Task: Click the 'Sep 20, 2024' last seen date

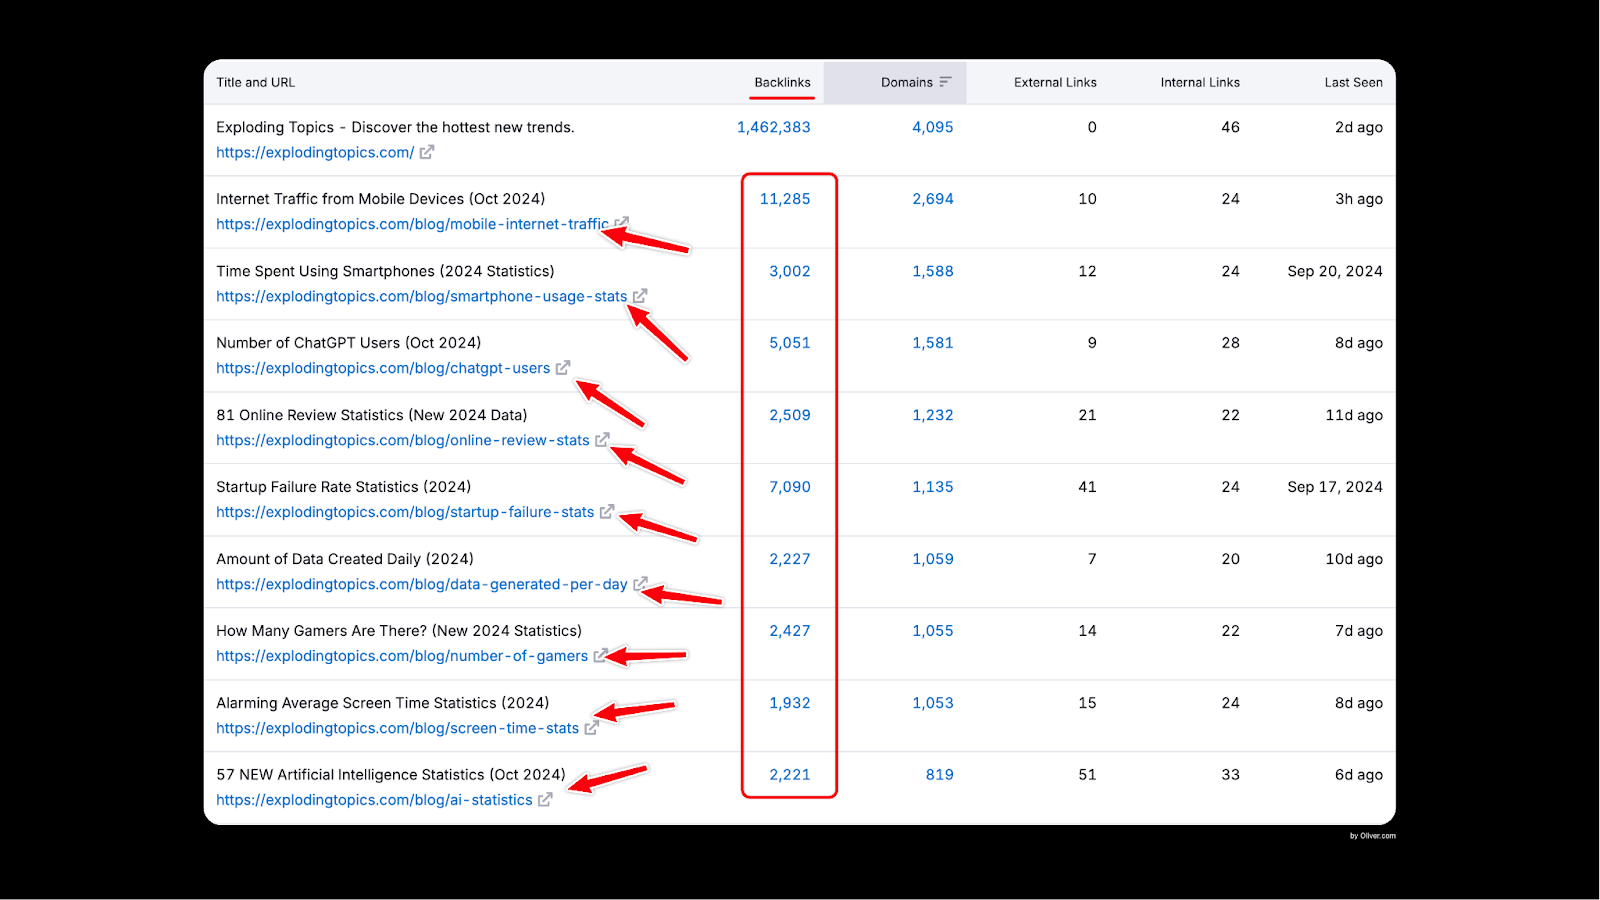Action: pyautogui.click(x=1335, y=271)
